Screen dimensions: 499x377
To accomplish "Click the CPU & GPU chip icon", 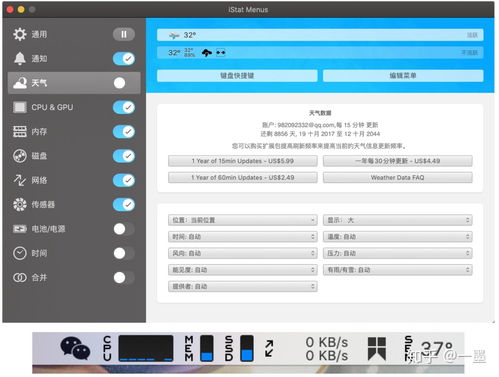I will pyautogui.click(x=20, y=107).
